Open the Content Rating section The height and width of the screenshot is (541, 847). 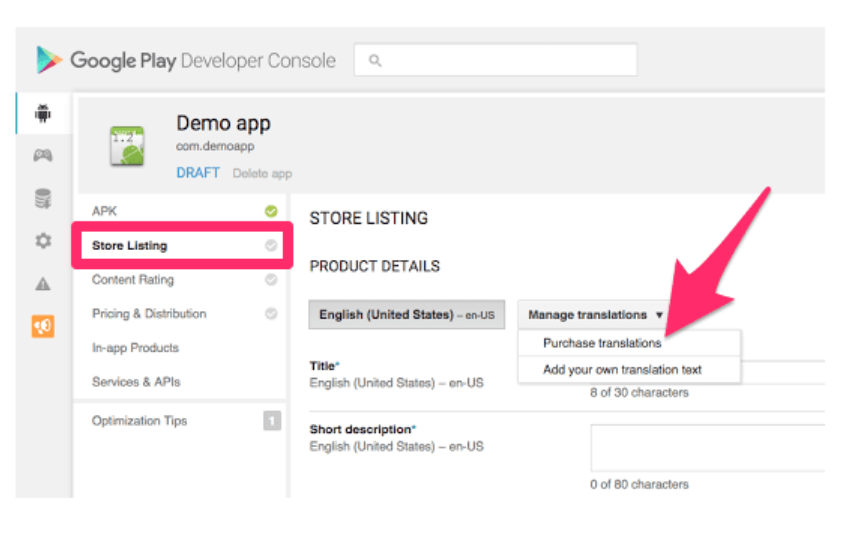tap(183, 280)
